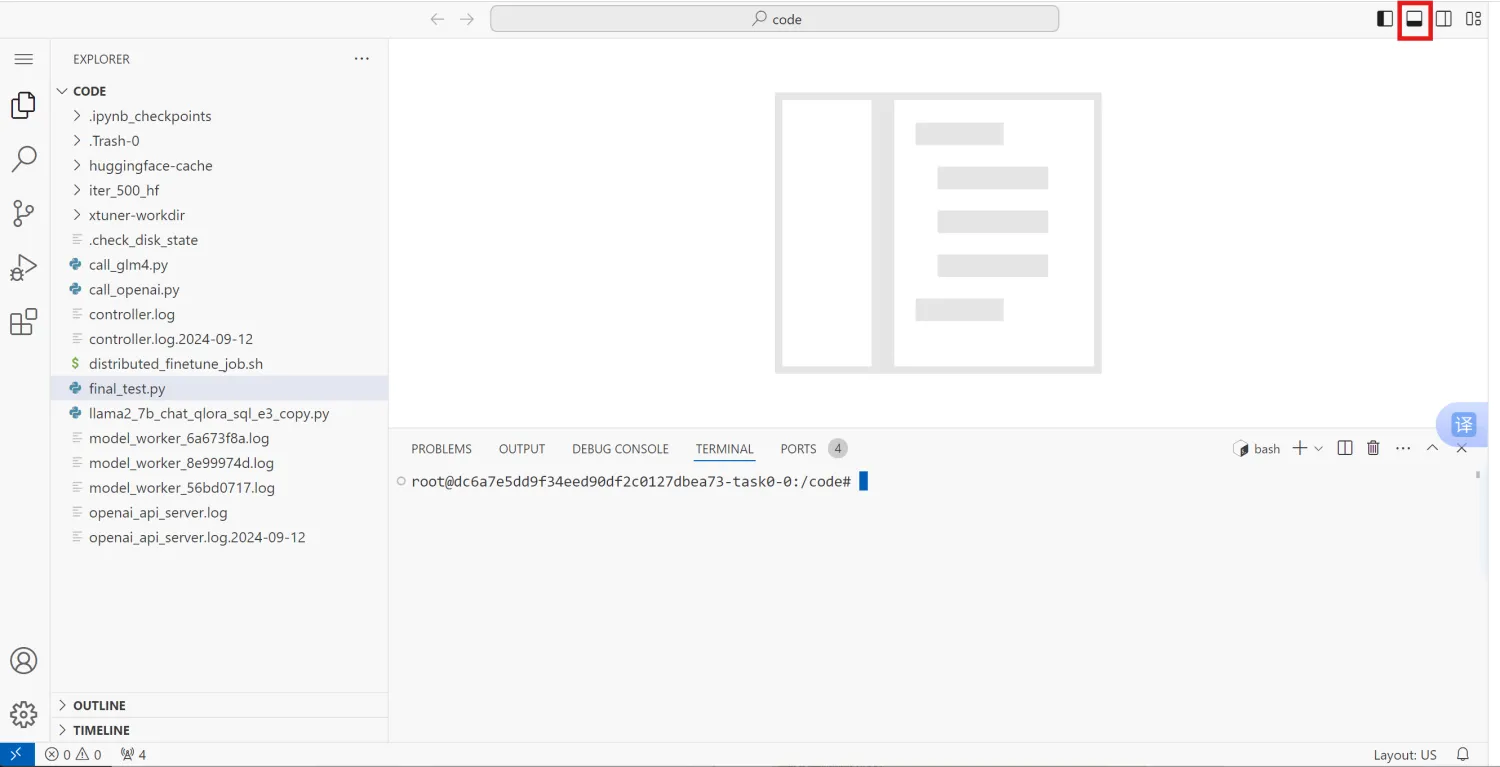Image resolution: width=1500 pixels, height=767 pixels.
Task: Open the Run and Debug view
Action: click(23, 267)
